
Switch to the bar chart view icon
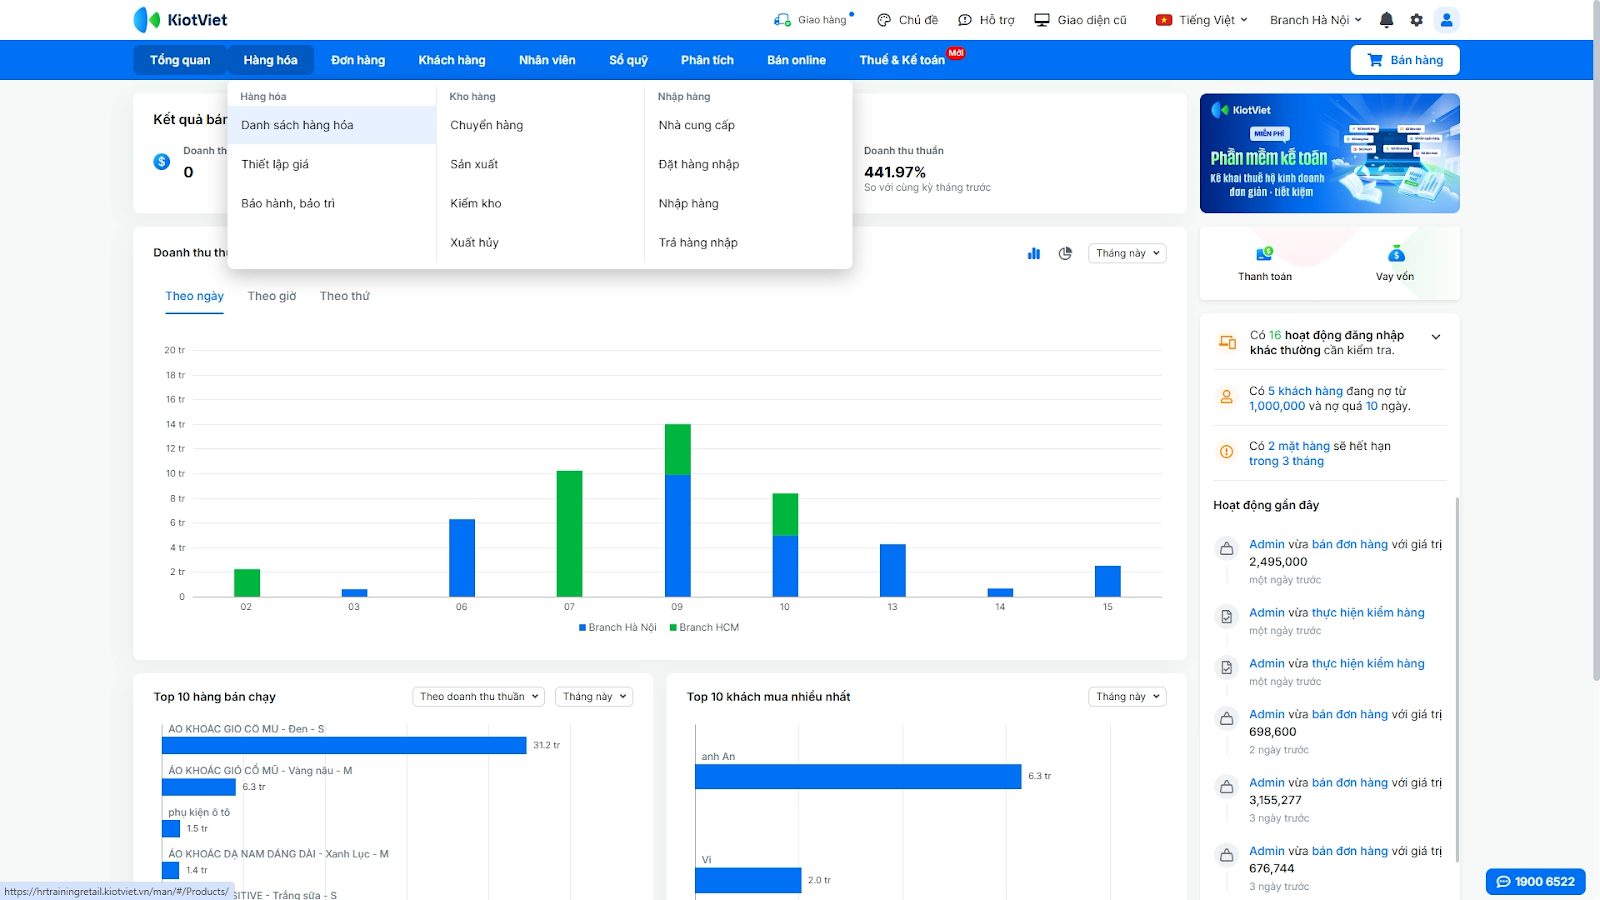[1034, 254]
